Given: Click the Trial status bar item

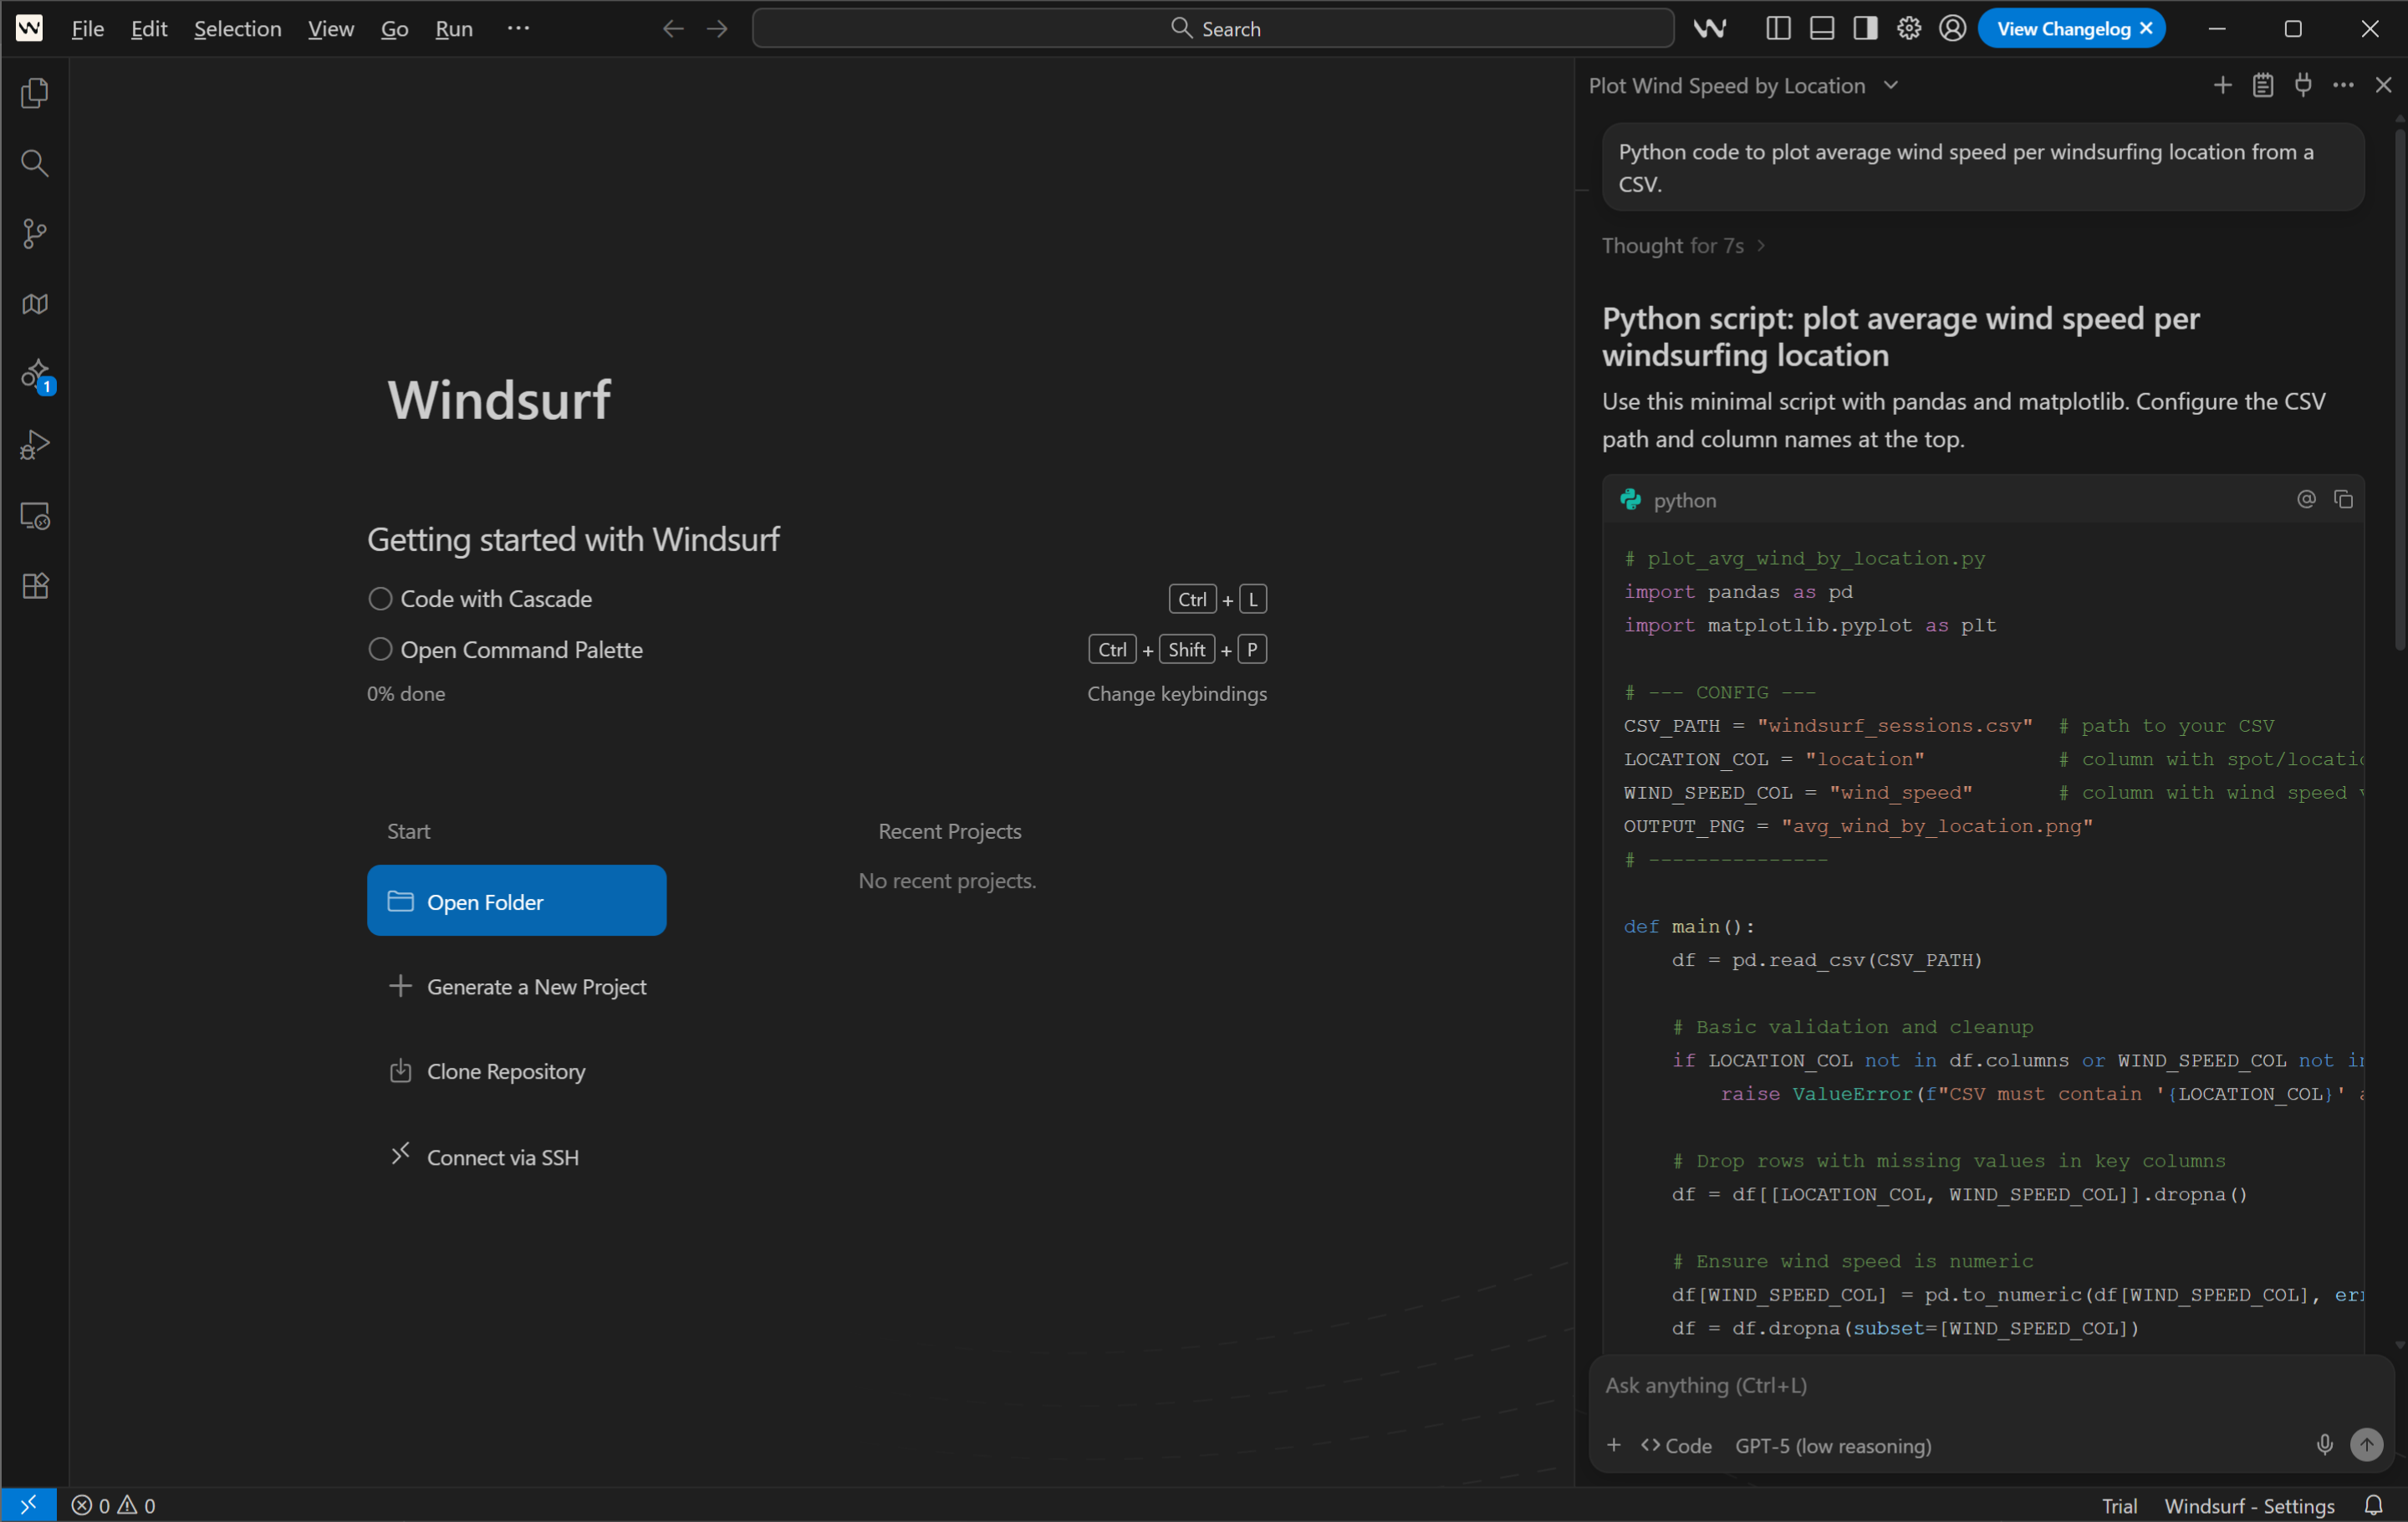Looking at the screenshot, I should (2119, 1505).
